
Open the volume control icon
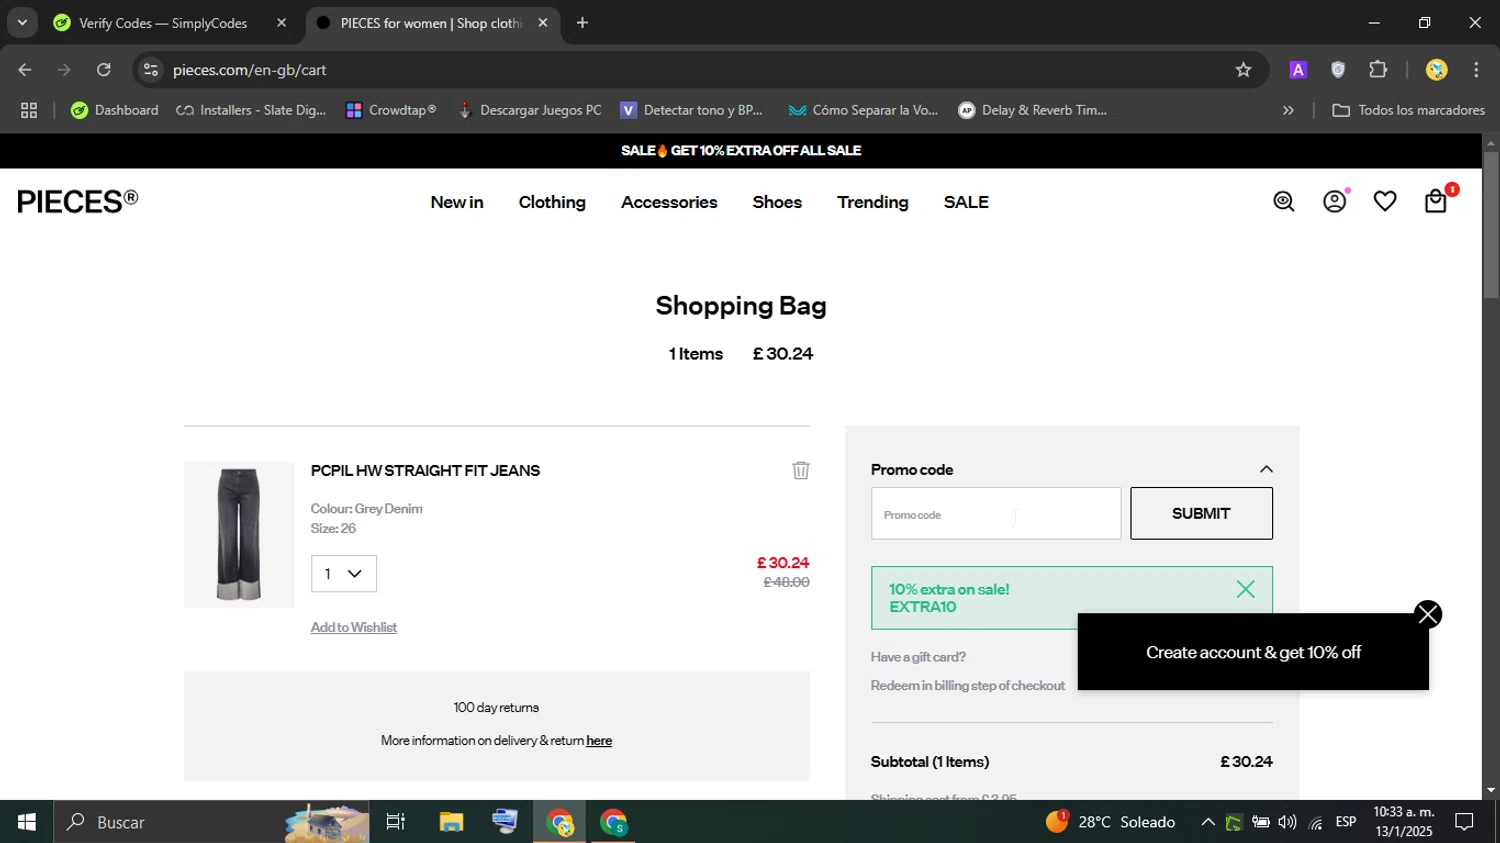click(1287, 822)
